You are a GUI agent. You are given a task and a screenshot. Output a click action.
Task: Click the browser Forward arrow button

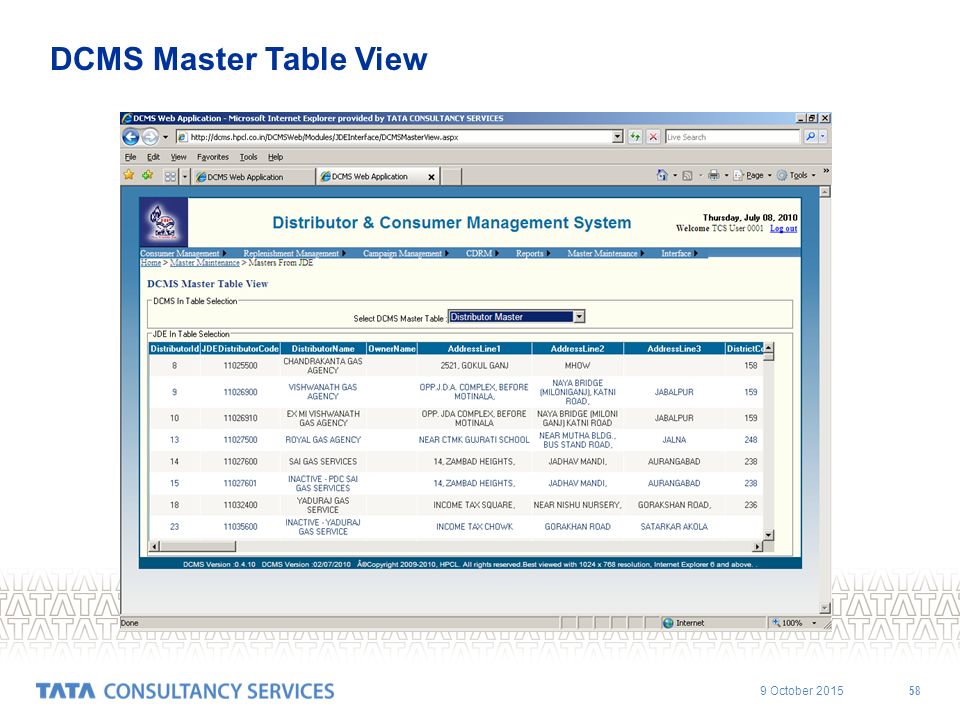point(151,137)
